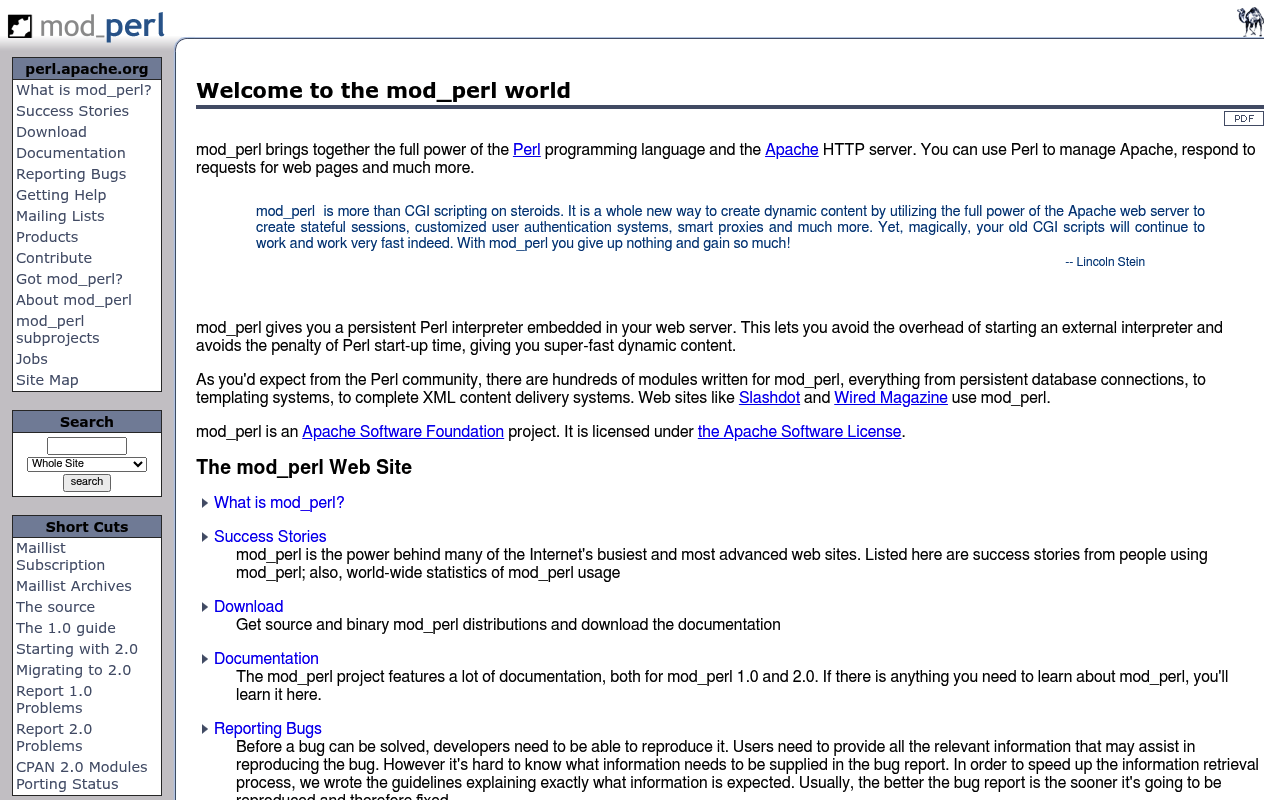Click arrow bullet beside Success Stories

click(205, 537)
